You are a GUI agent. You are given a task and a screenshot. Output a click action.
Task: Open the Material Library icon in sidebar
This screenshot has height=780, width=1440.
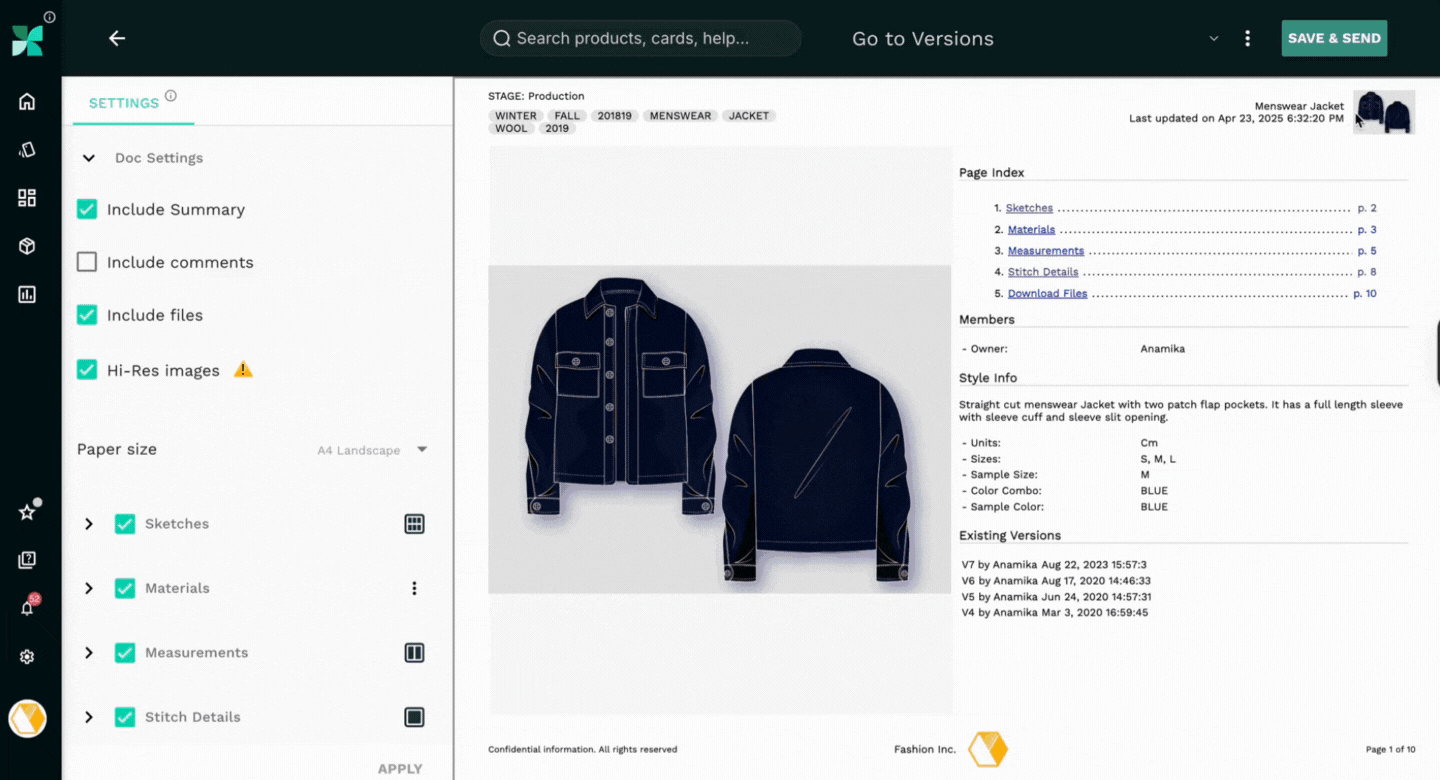click(x=27, y=149)
